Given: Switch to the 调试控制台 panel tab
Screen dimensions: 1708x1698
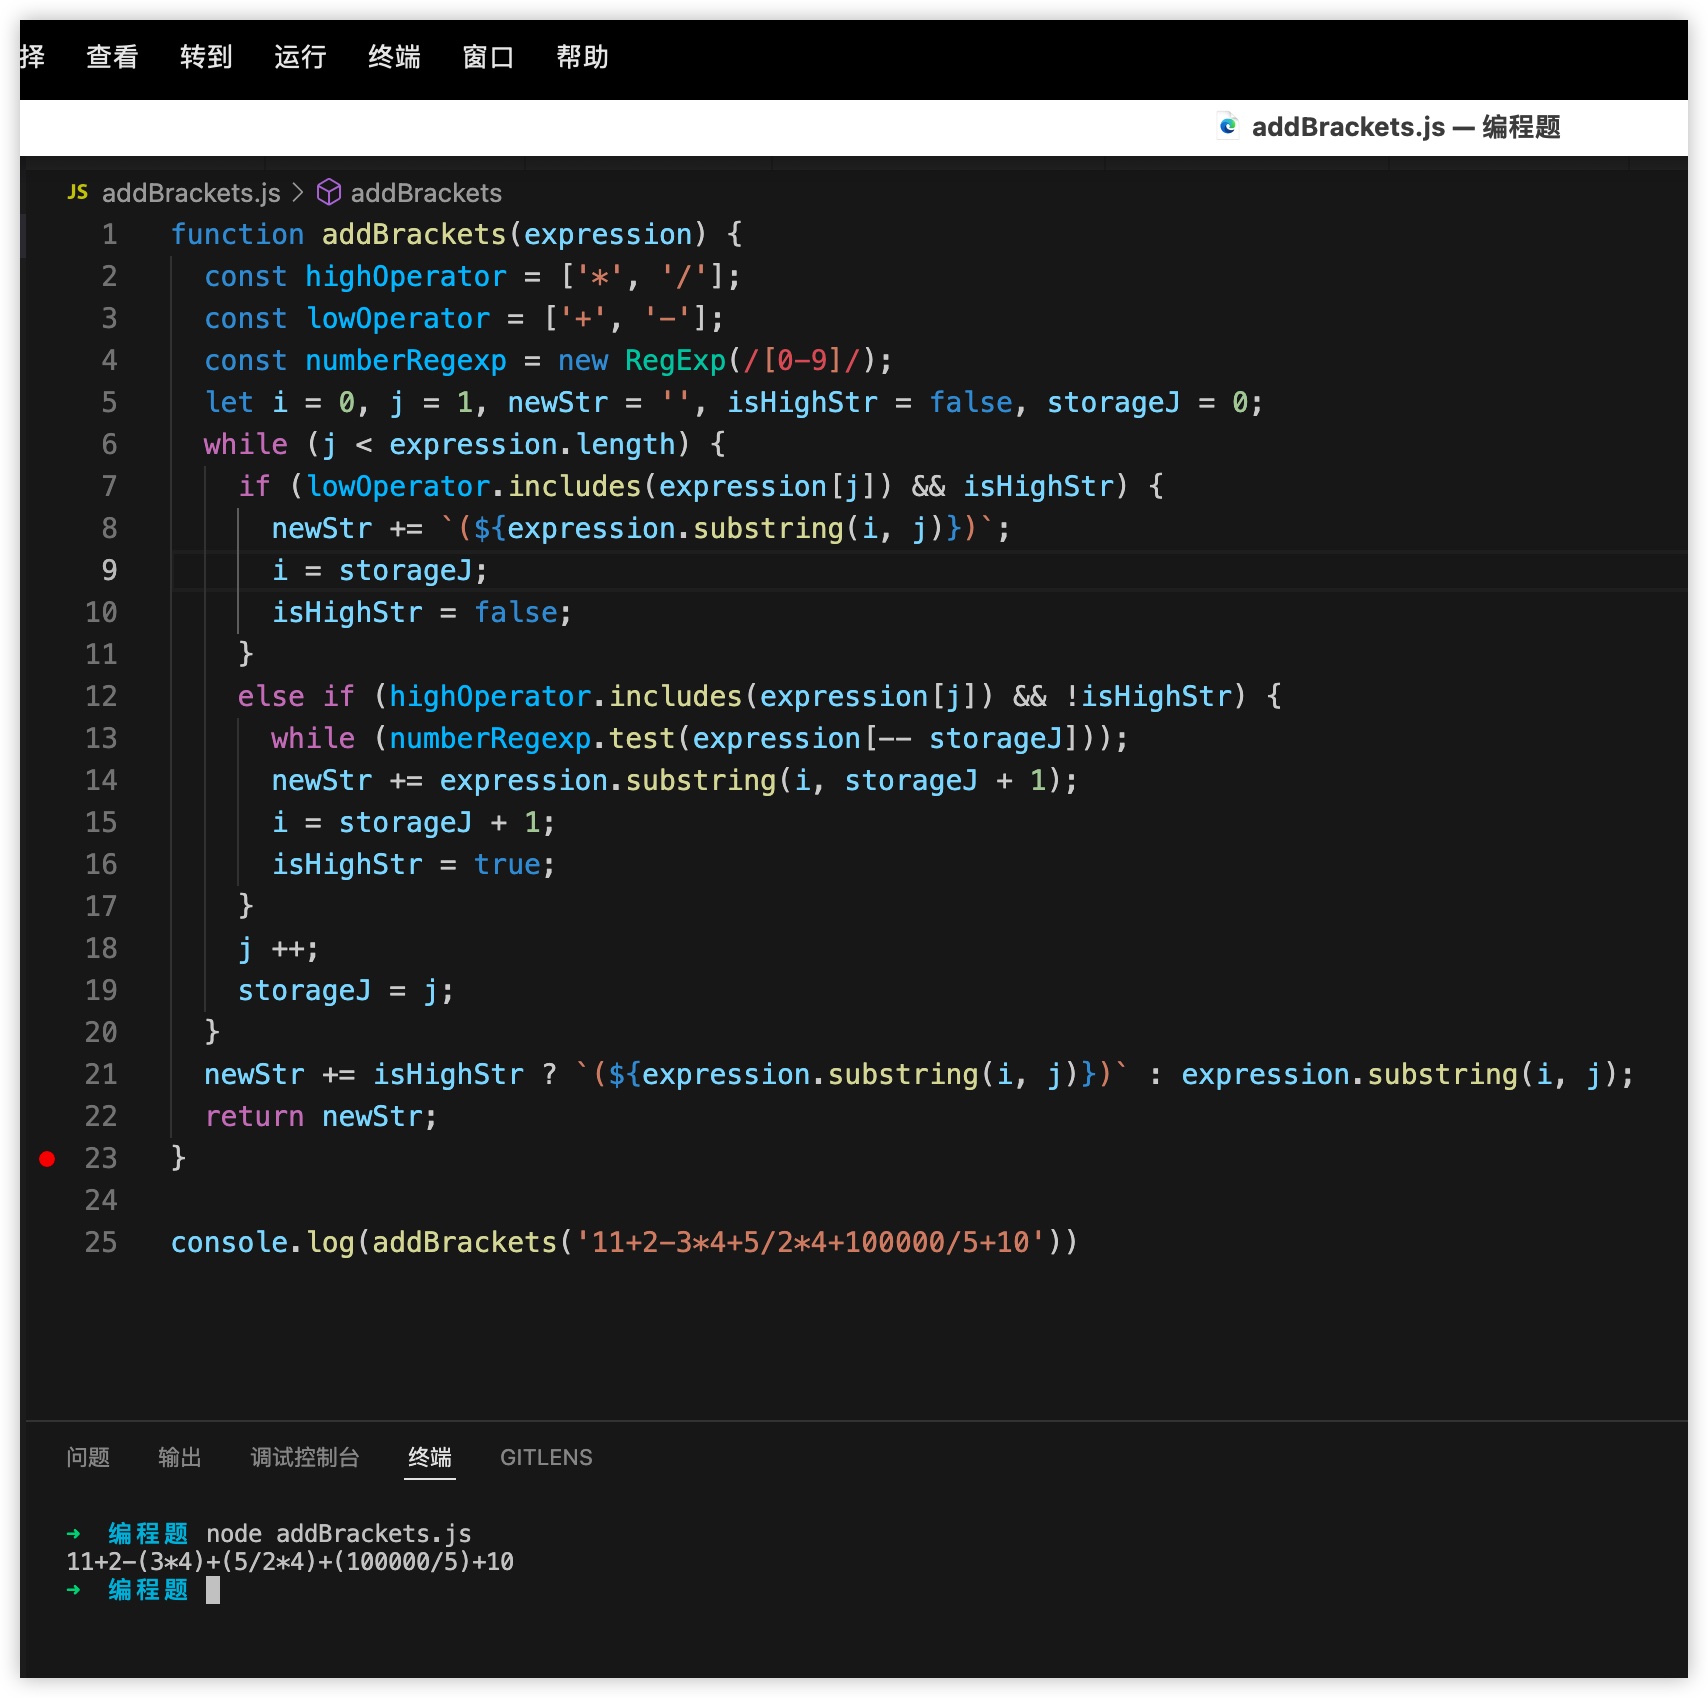Looking at the screenshot, I should [305, 1457].
